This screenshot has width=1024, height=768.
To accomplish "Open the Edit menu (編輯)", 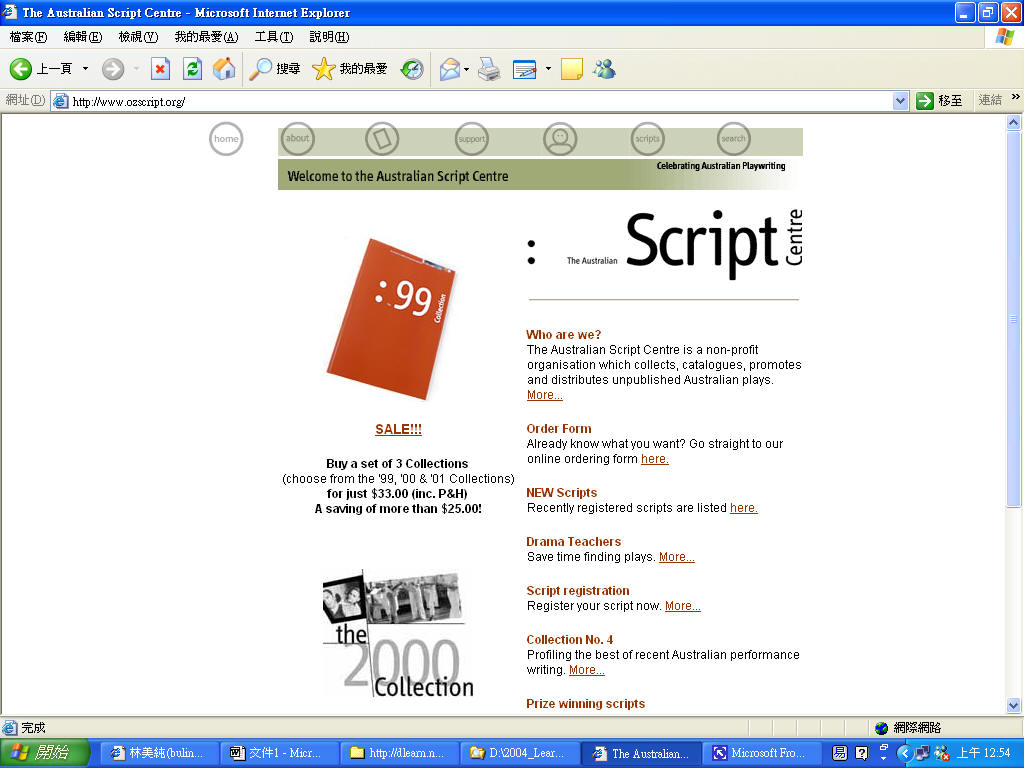I will pyautogui.click(x=83, y=37).
